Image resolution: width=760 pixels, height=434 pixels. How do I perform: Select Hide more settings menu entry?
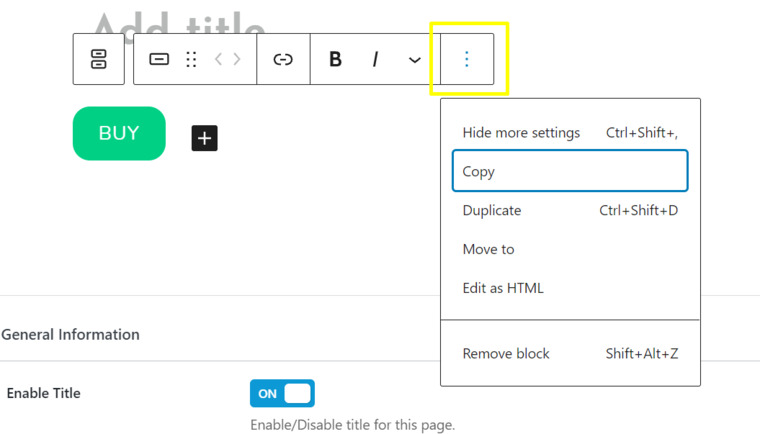521,132
